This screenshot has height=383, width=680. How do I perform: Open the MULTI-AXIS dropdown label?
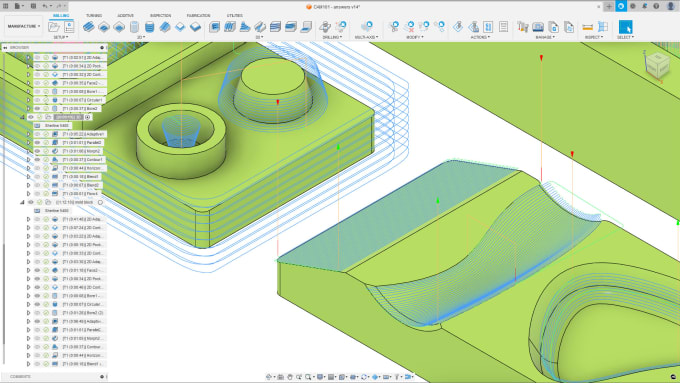coord(367,37)
